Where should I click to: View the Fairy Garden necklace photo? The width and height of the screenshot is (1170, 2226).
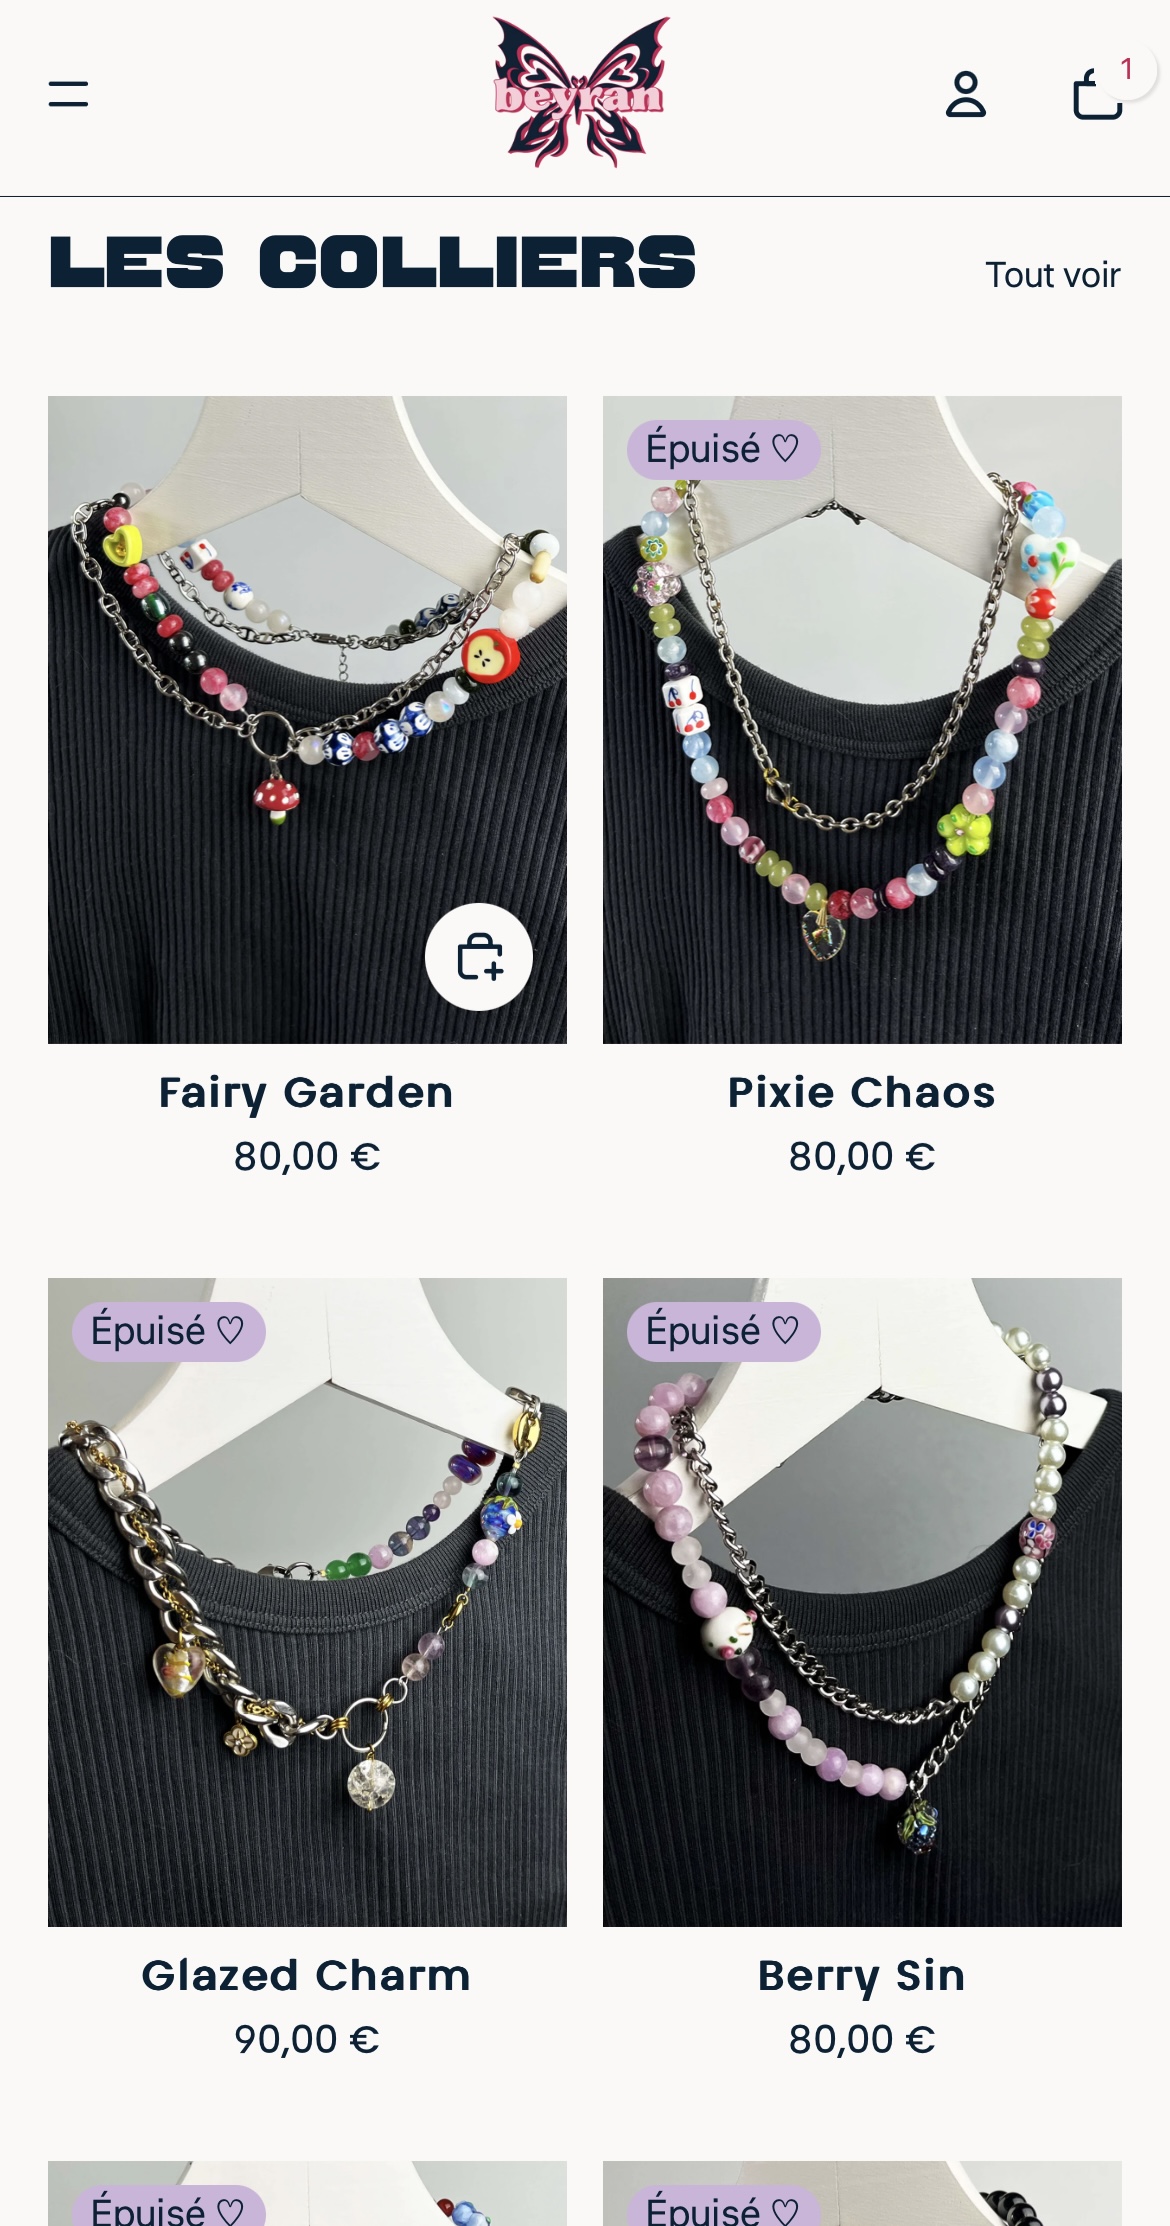click(x=307, y=720)
